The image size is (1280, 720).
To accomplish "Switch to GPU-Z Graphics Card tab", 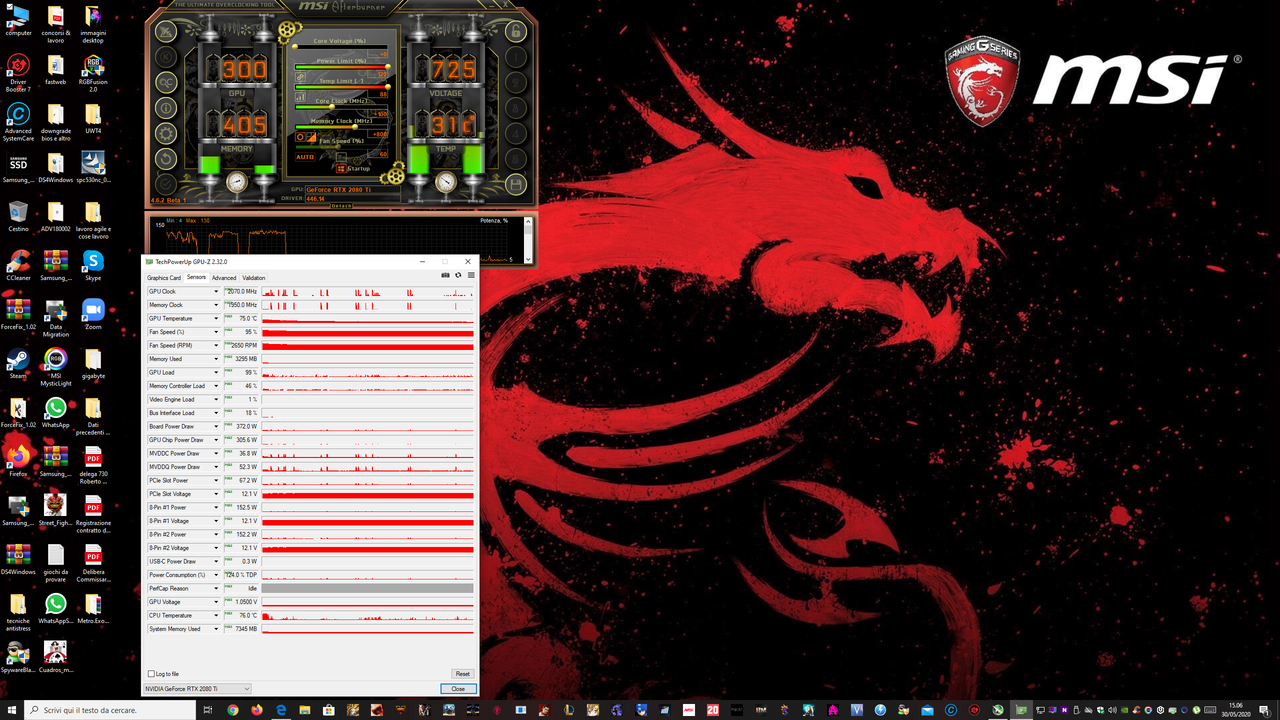I will coord(164,278).
